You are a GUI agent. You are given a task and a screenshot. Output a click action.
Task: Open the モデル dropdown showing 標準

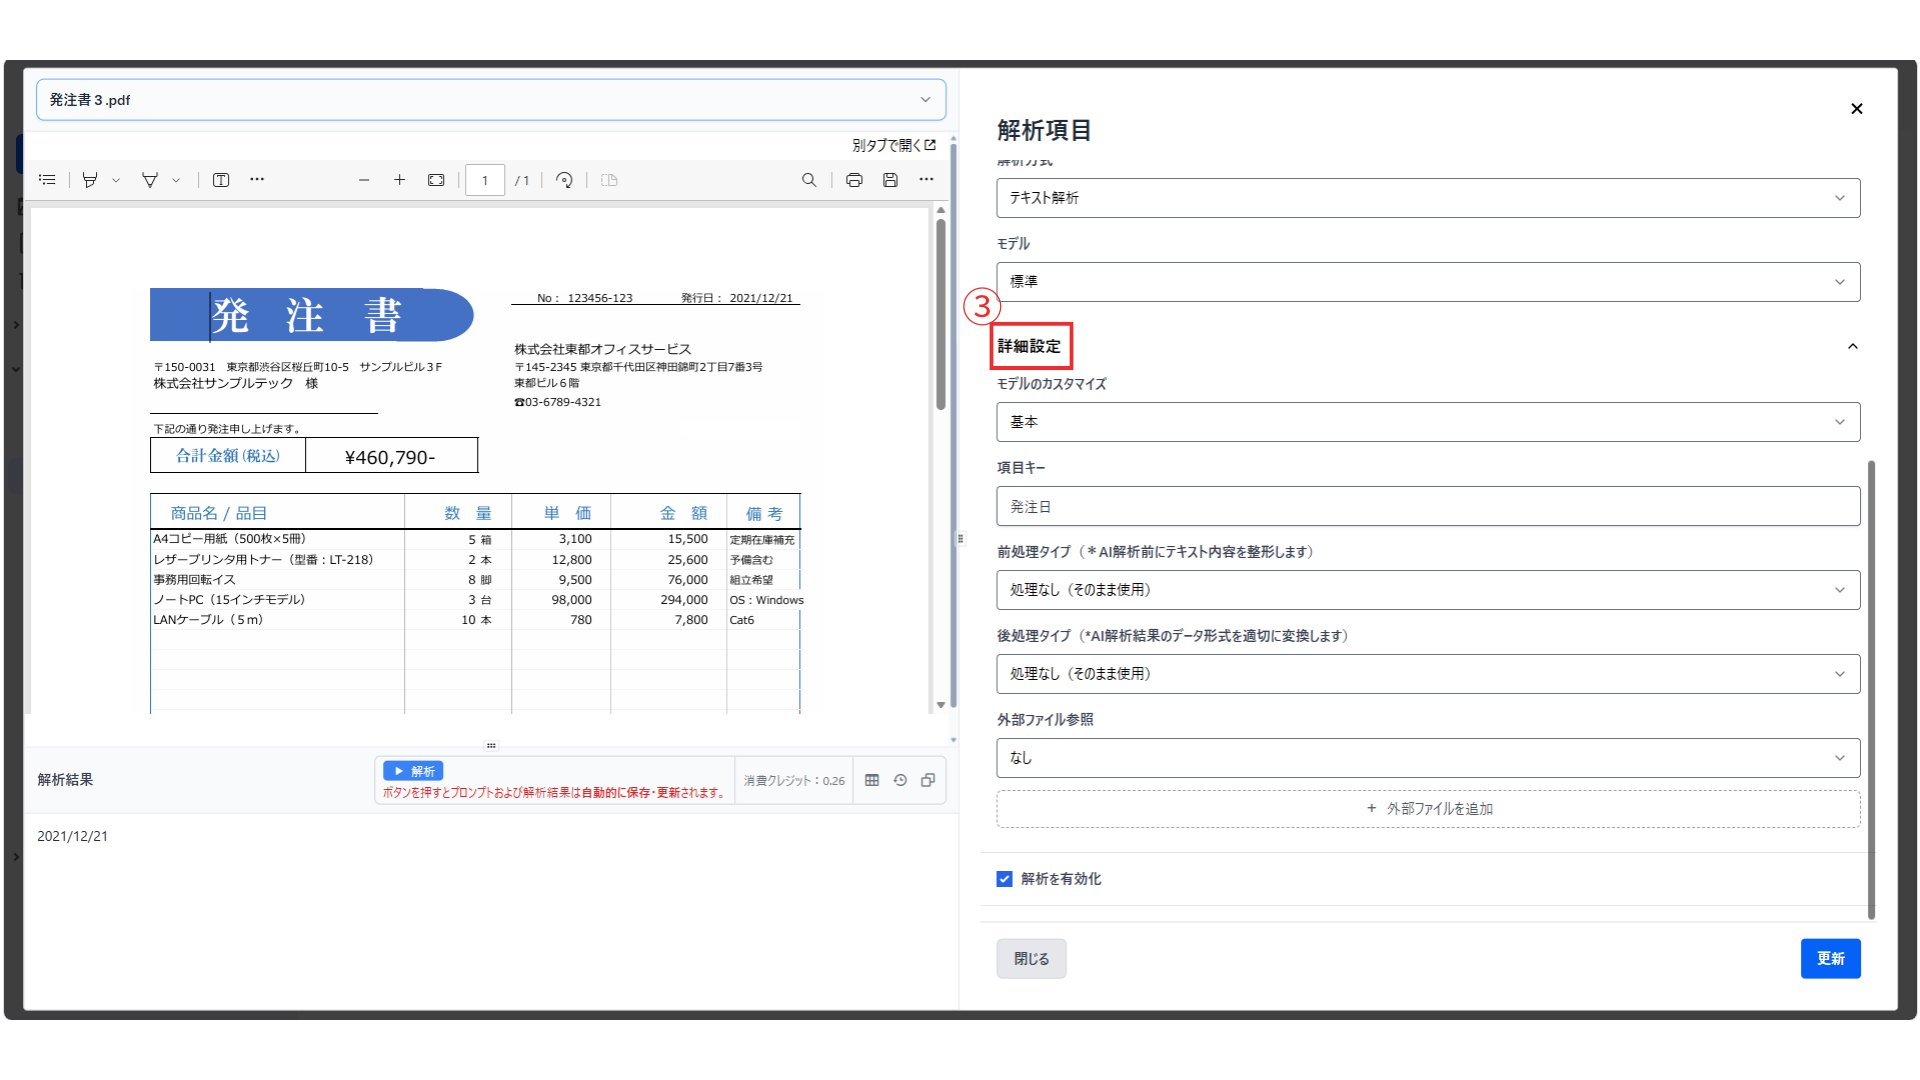(1428, 282)
